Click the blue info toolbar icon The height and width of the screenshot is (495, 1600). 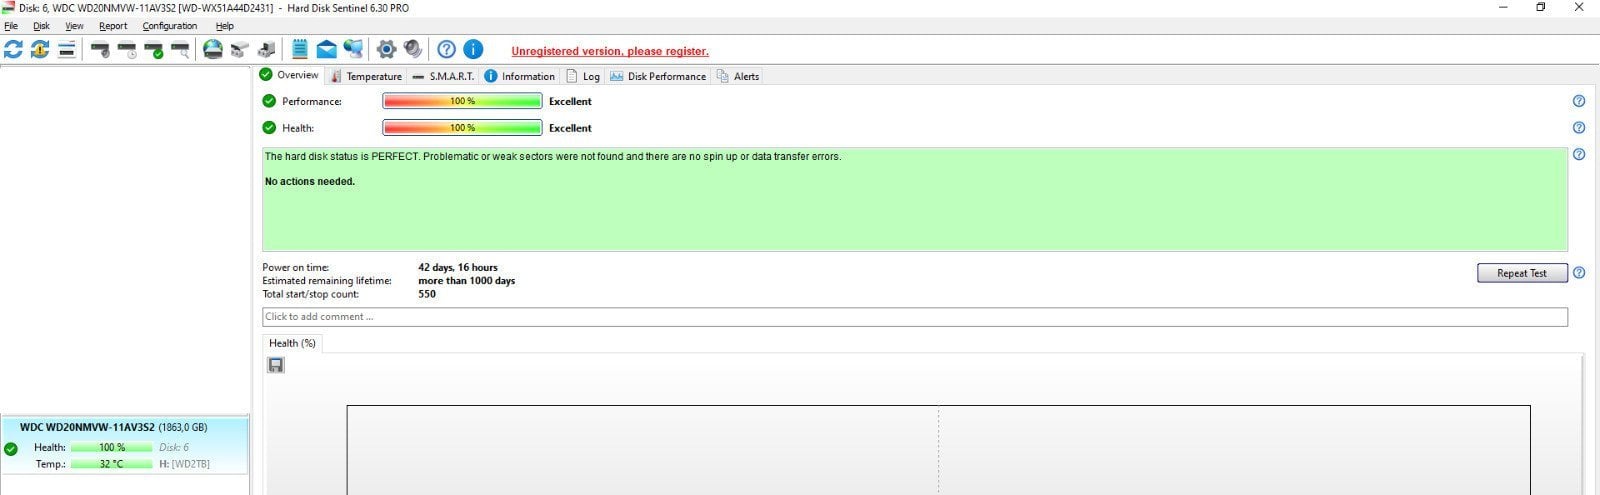point(474,49)
